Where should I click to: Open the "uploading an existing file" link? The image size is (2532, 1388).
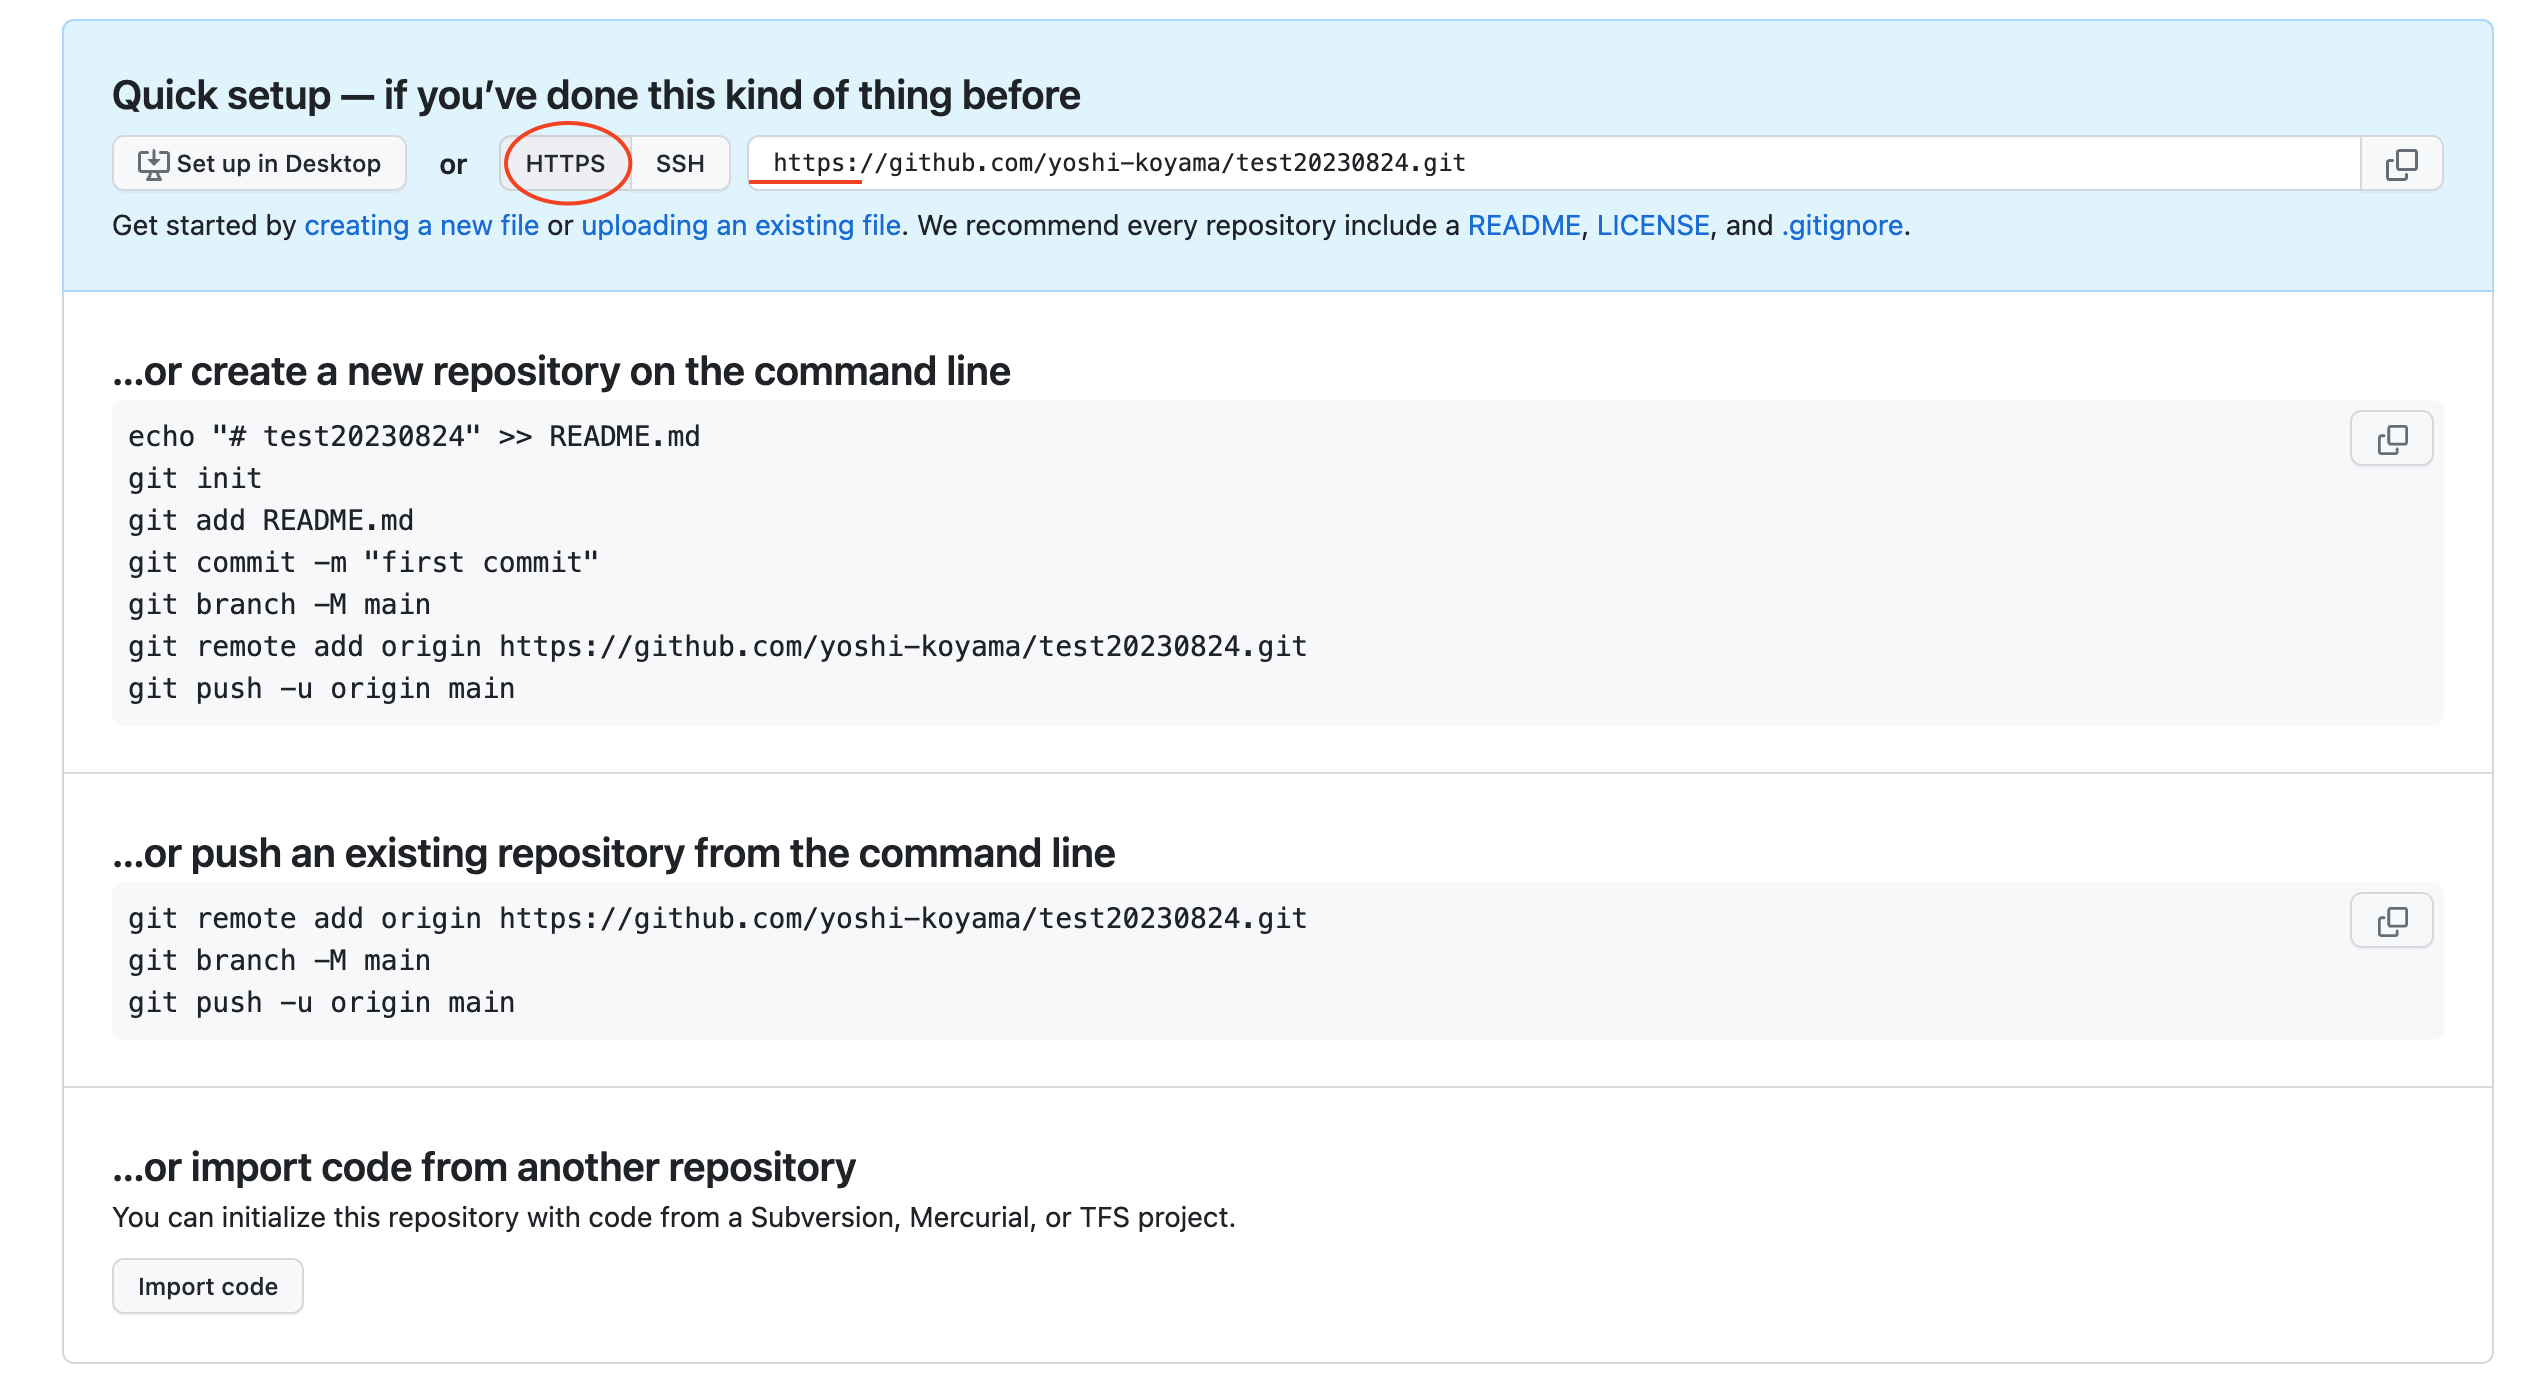(x=741, y=225)
